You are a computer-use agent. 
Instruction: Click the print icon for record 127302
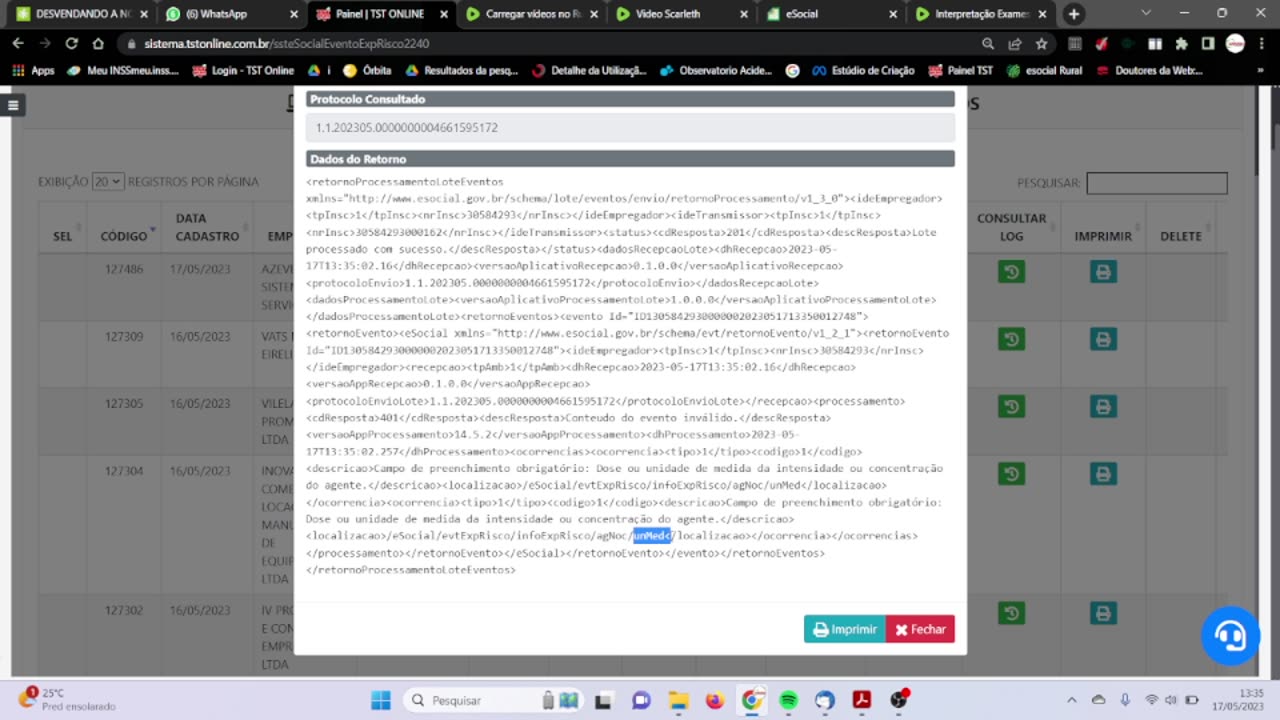pyautogui.click(x=1103, y=612)
